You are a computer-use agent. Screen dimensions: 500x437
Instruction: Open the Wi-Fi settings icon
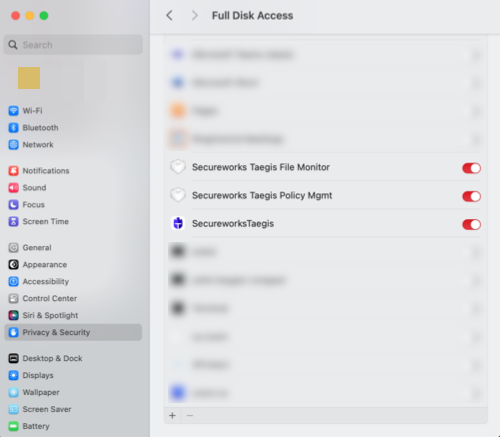pyautogui.click(x=13, y=111)
